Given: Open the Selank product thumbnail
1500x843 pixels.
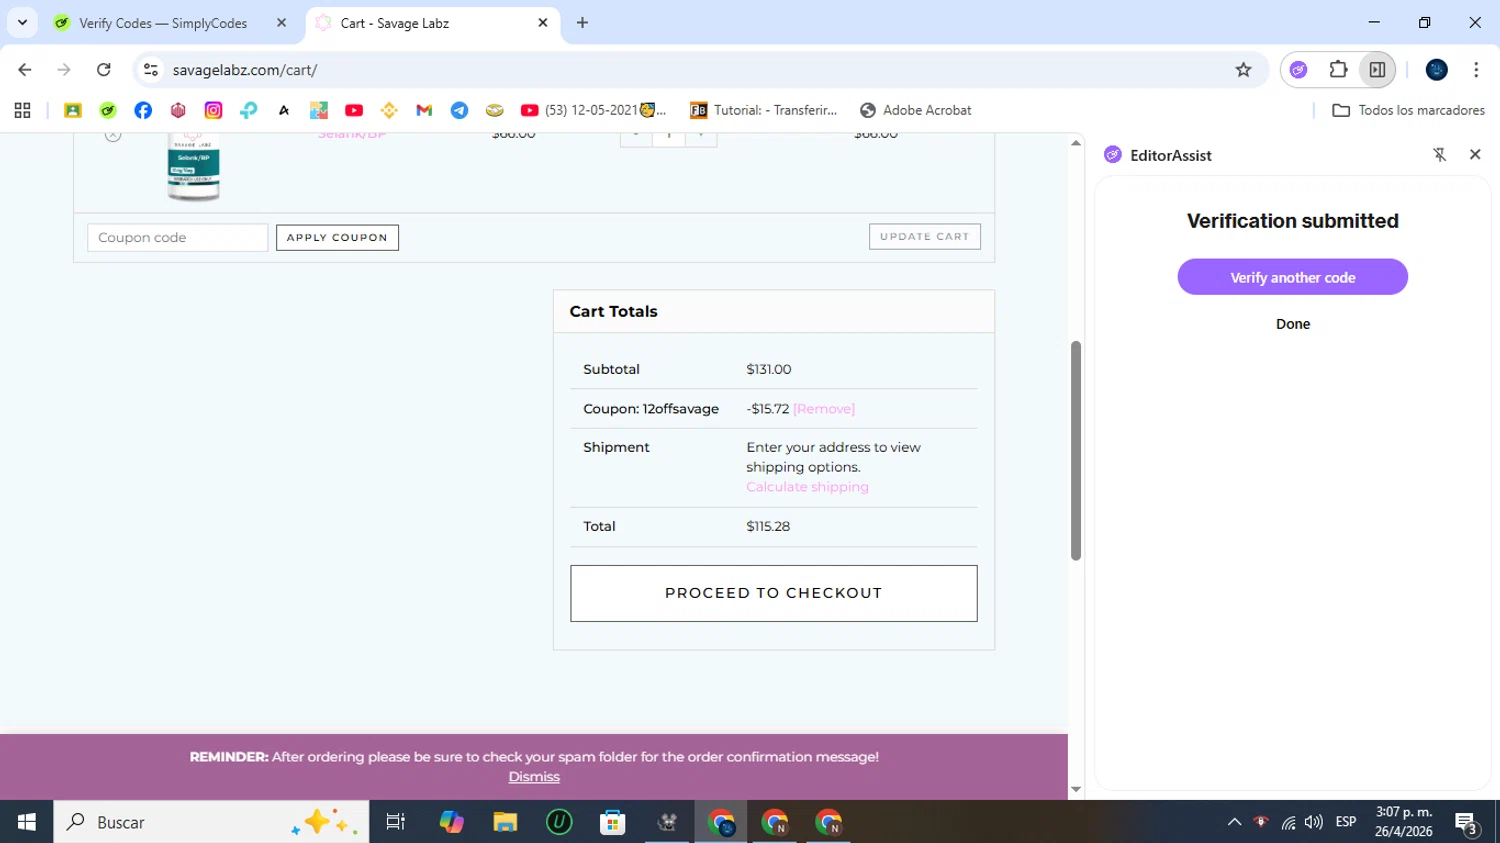Looking at the screenshot, I should click(193, 168).
